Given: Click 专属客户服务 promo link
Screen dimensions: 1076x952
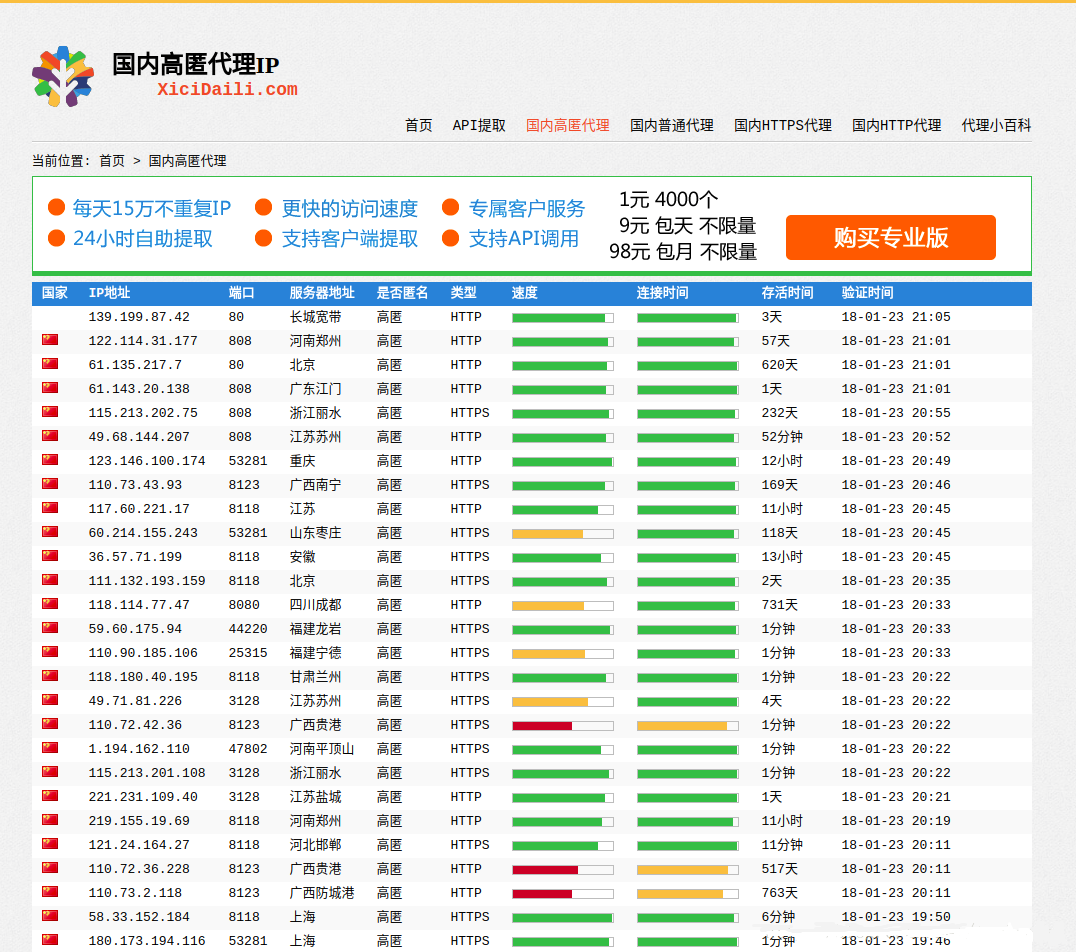Looking at the screenshot, I should (527, 208).
